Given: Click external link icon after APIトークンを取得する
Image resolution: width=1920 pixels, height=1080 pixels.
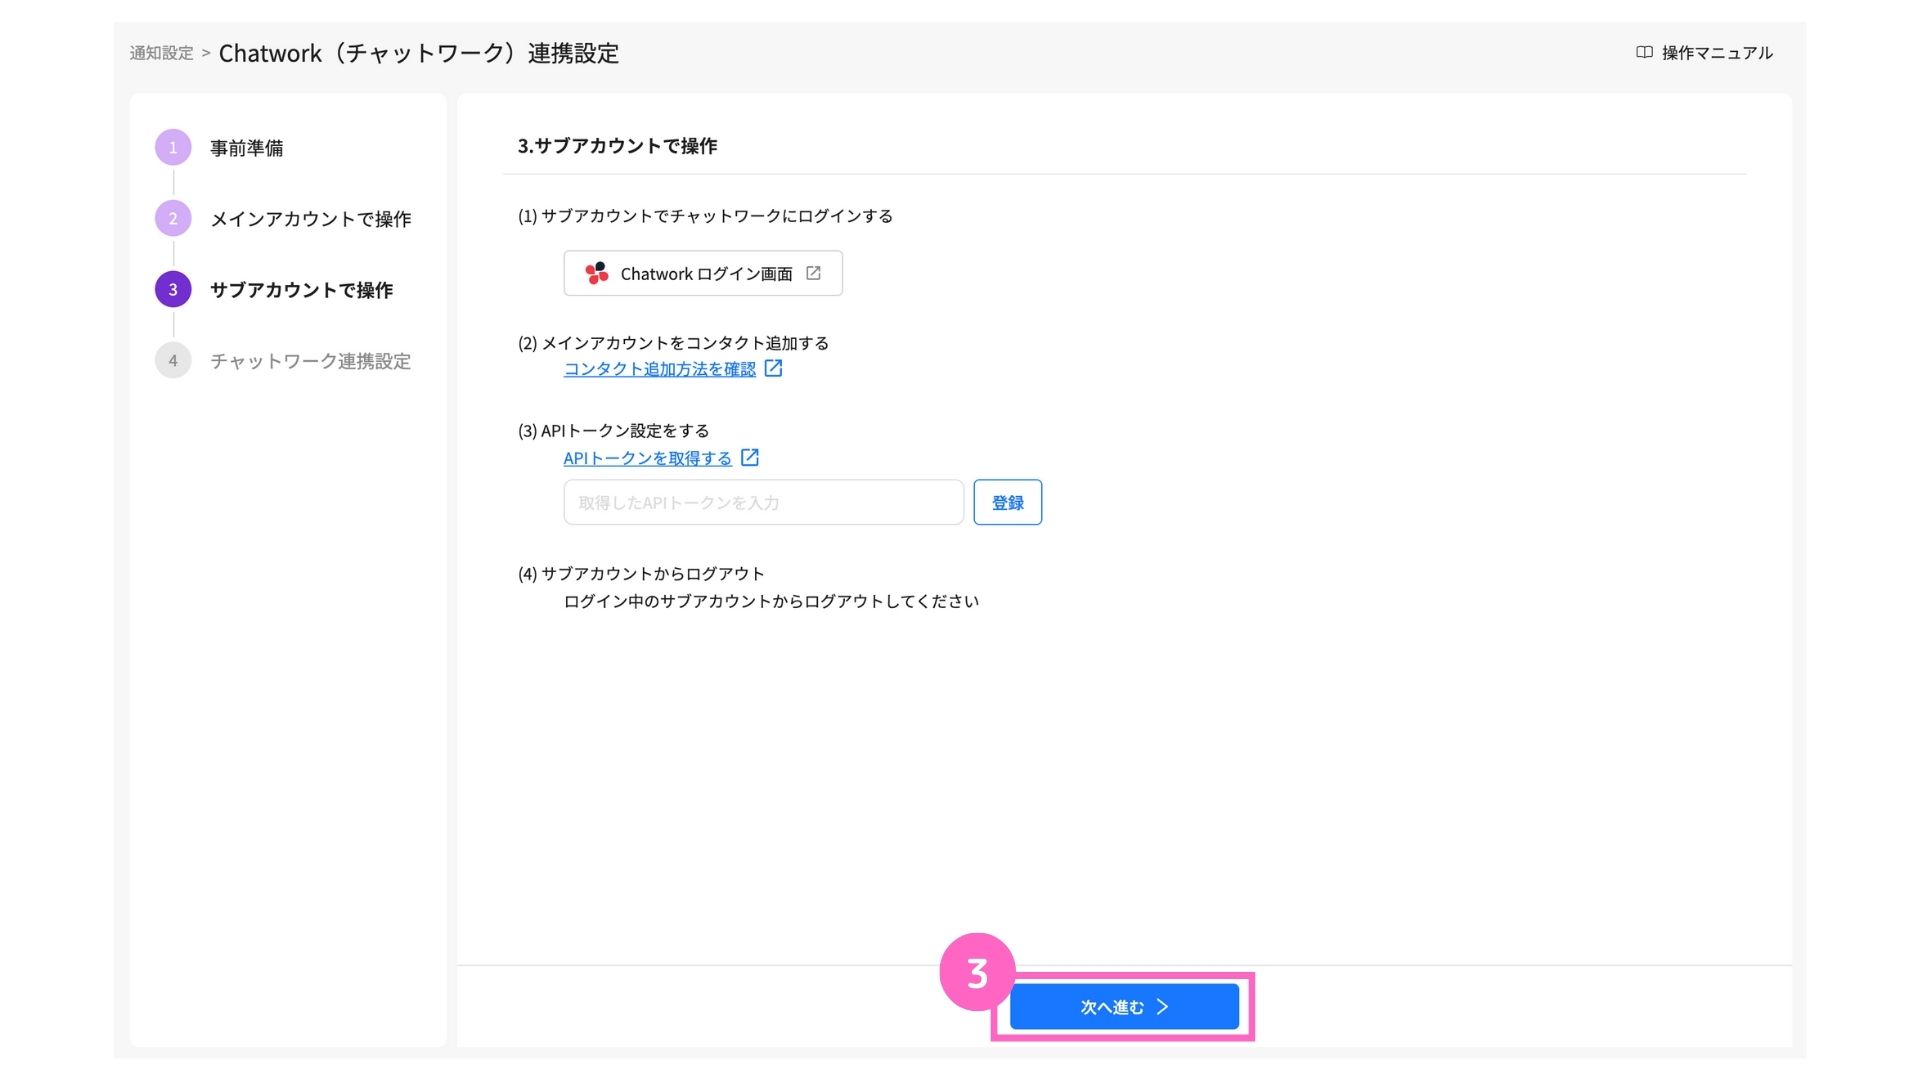Looking at the screenshot, I should [749, 457].
